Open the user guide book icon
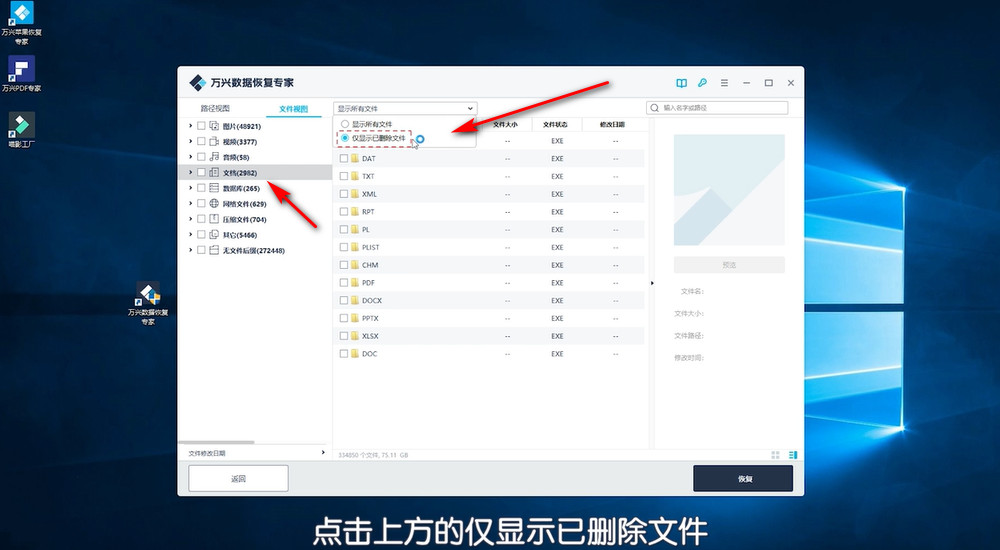This screenshot has width=1000, height=550. [x=682, y=83]
